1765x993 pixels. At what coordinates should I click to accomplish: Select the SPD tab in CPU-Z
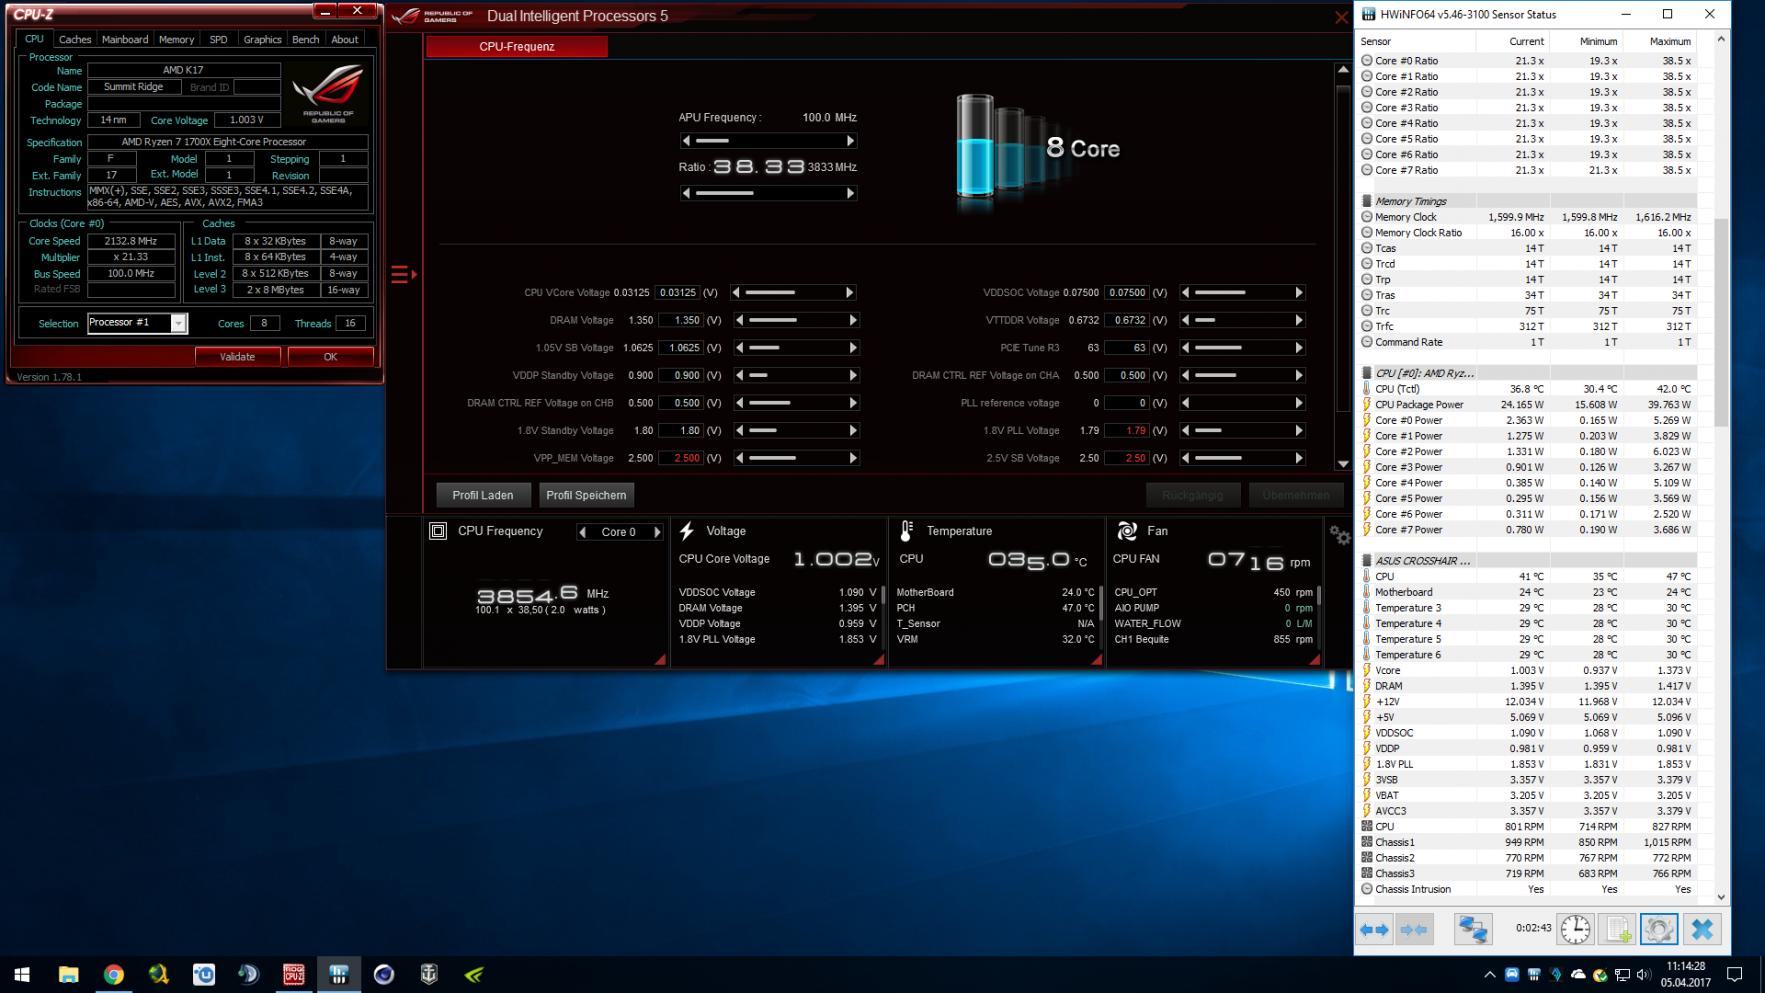click(218, 39)
